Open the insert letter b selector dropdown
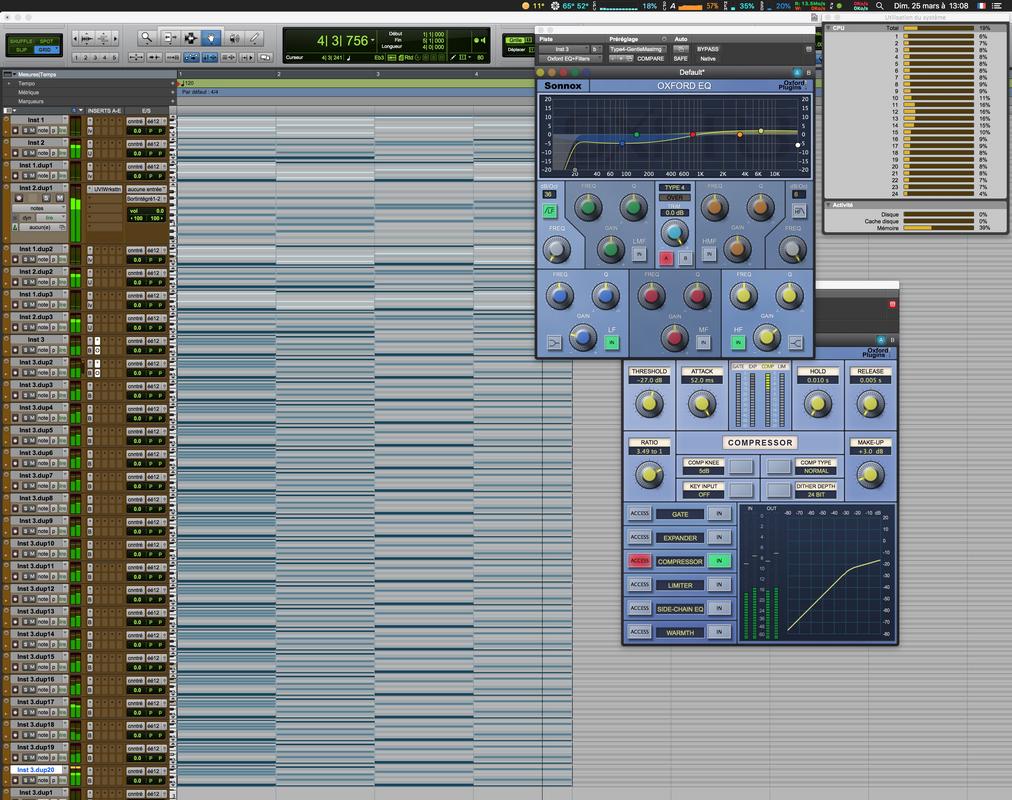The width and height of the screenshot is (1012, 800). [596, 49]
